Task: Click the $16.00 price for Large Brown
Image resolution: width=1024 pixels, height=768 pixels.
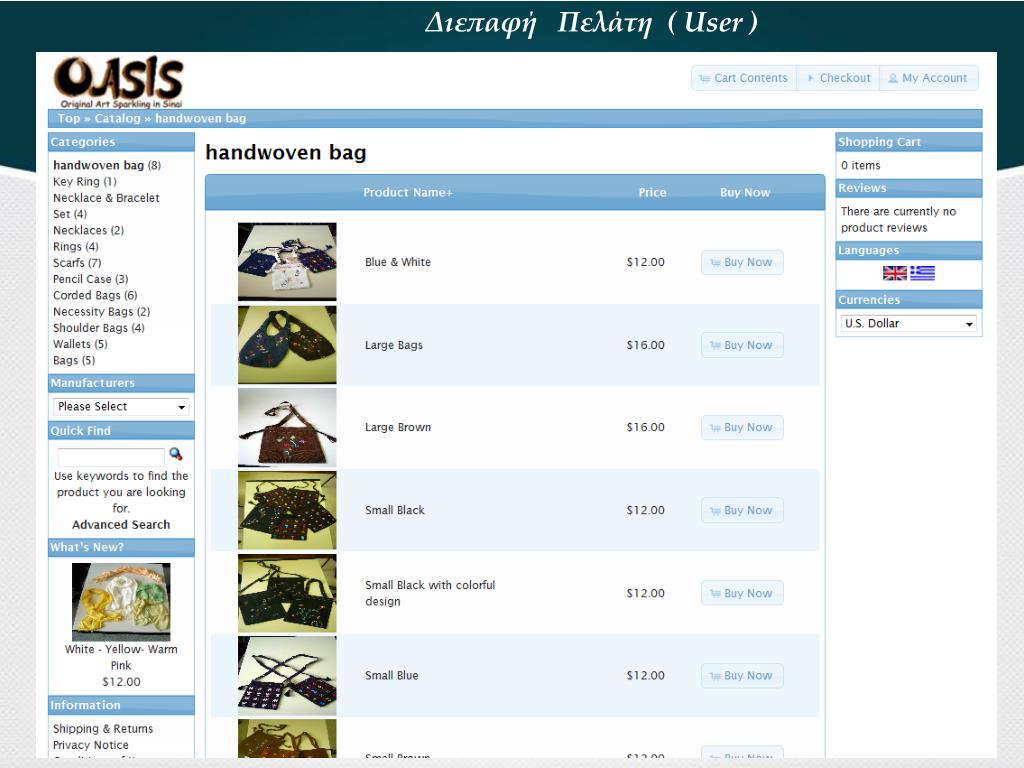Action: (645, 427)
